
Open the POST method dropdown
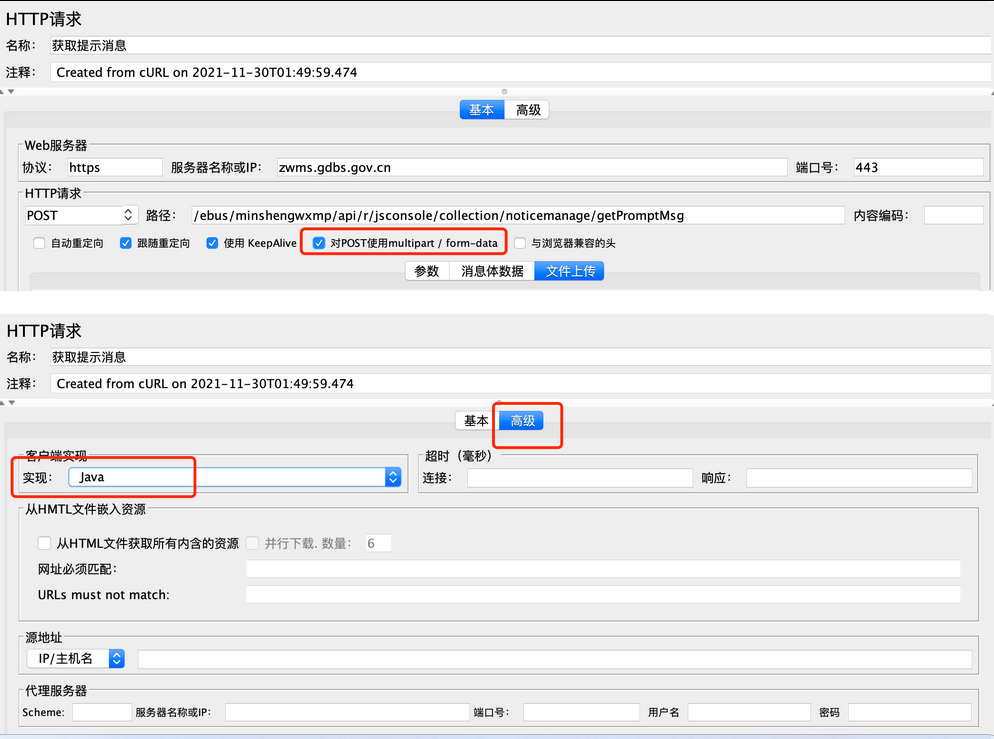click(81, 215)
